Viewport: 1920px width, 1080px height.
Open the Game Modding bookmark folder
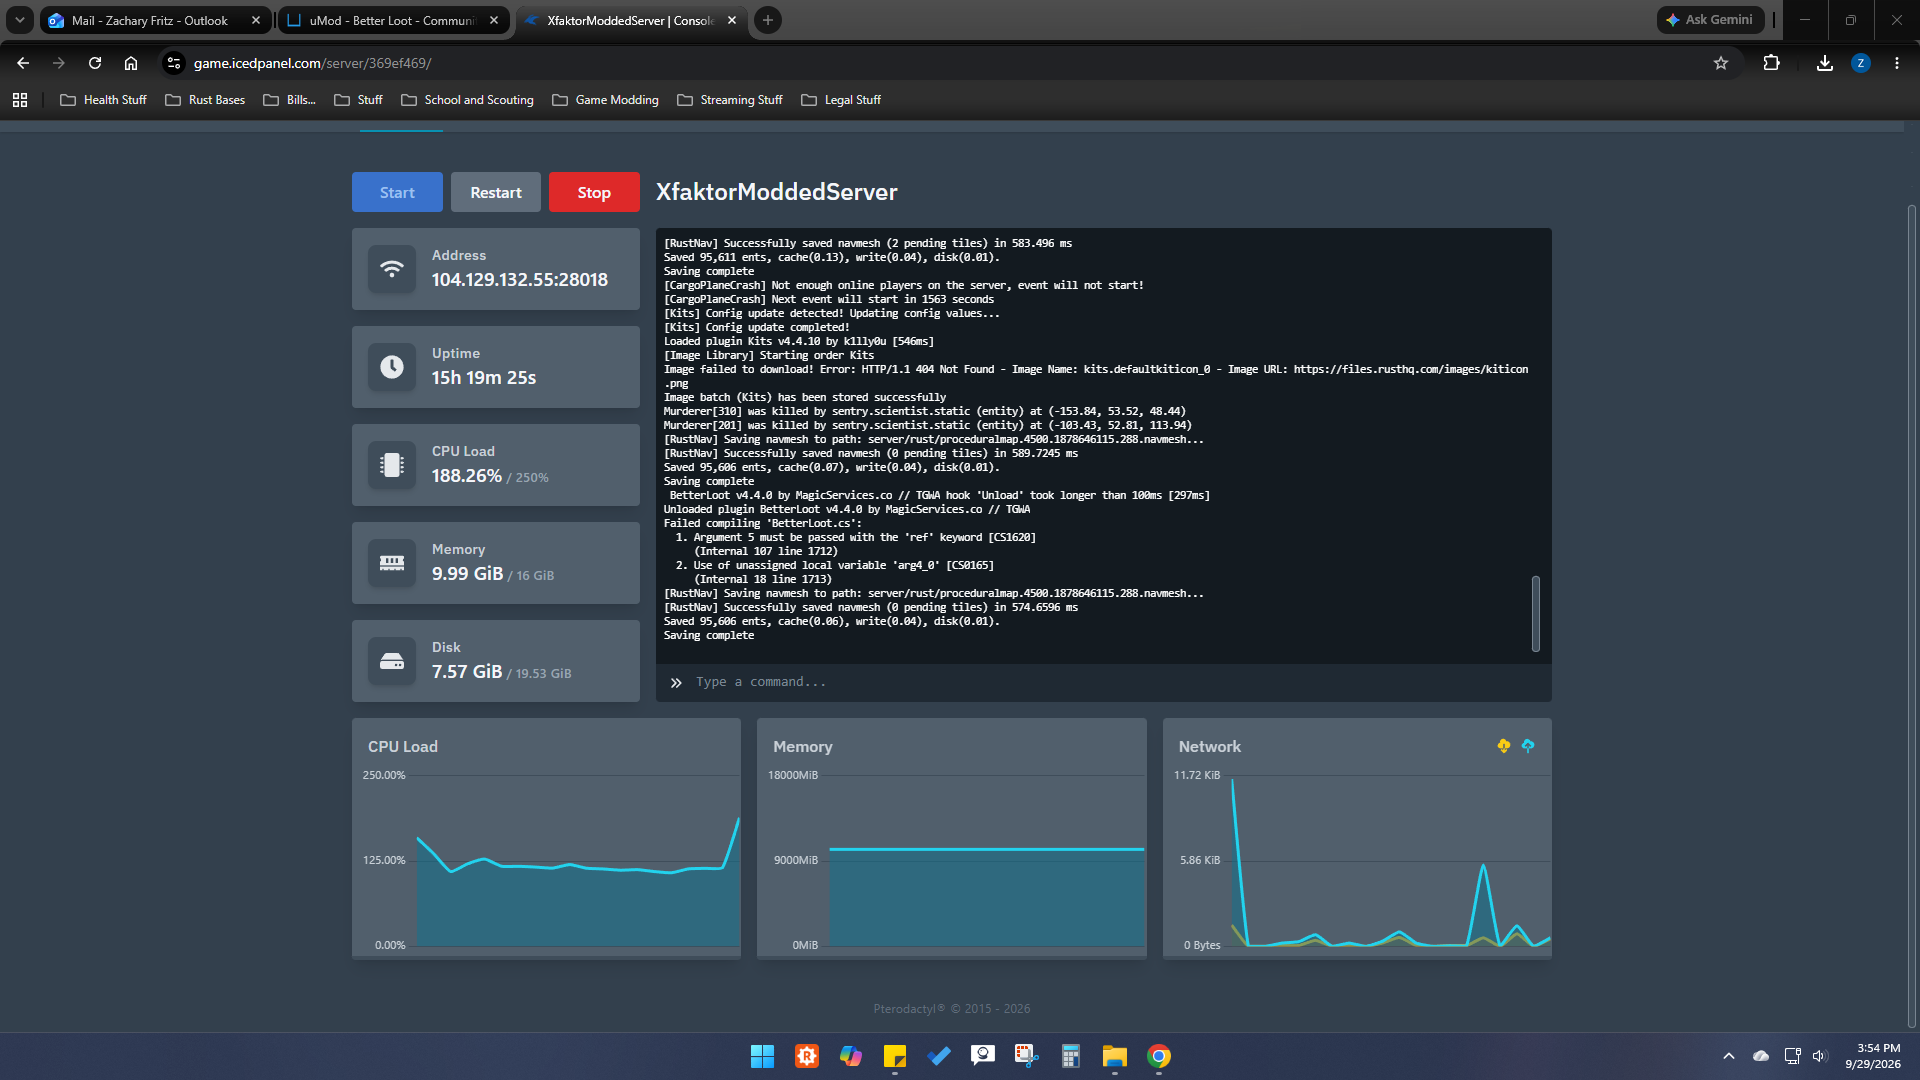(606, 100)
